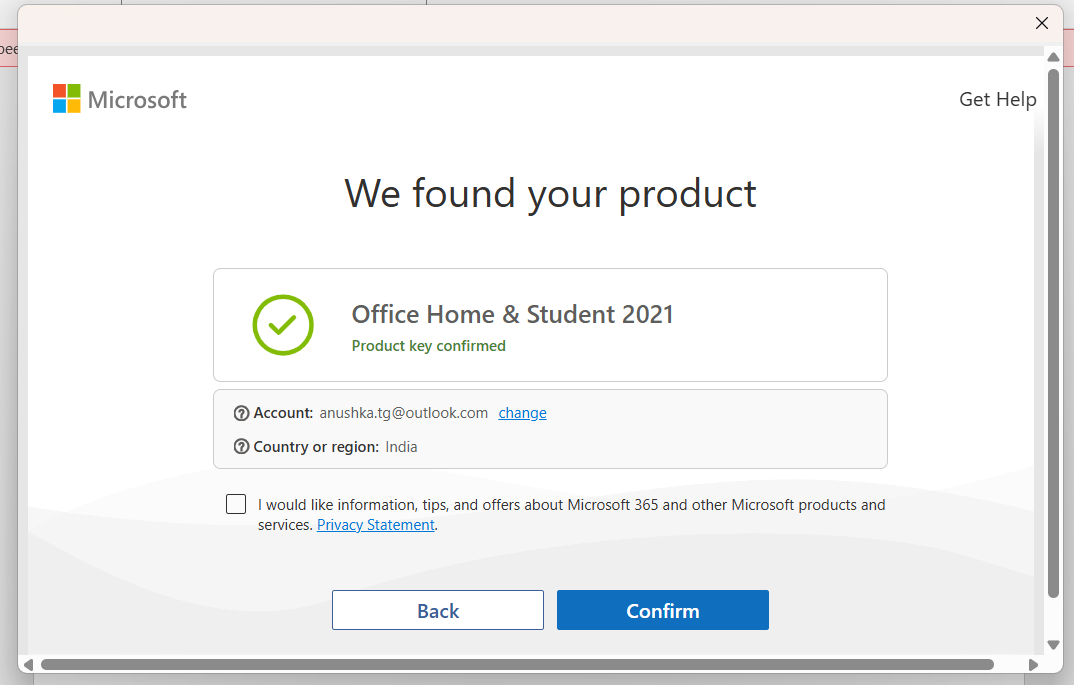Screen dimensions: 1074x685
Task: Click the vertical scrollbar down arrow
Action: pos(1053,645)
